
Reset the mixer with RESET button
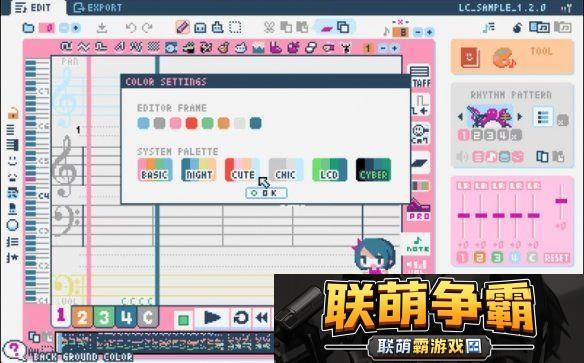click(x=556, y=258)
